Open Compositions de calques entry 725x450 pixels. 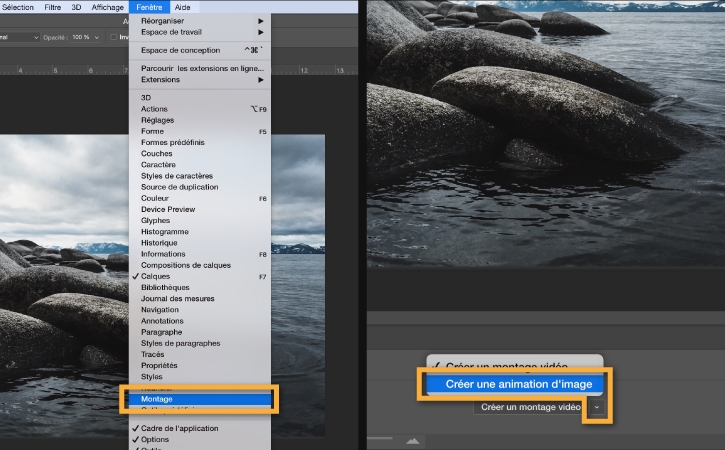[x=200, y=265]
